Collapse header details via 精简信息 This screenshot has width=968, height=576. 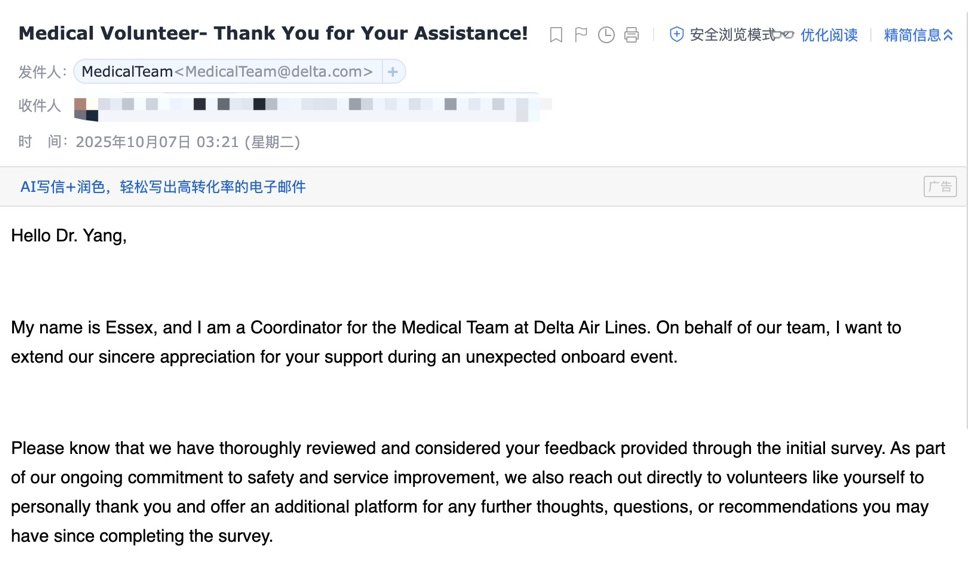point(911,35)
